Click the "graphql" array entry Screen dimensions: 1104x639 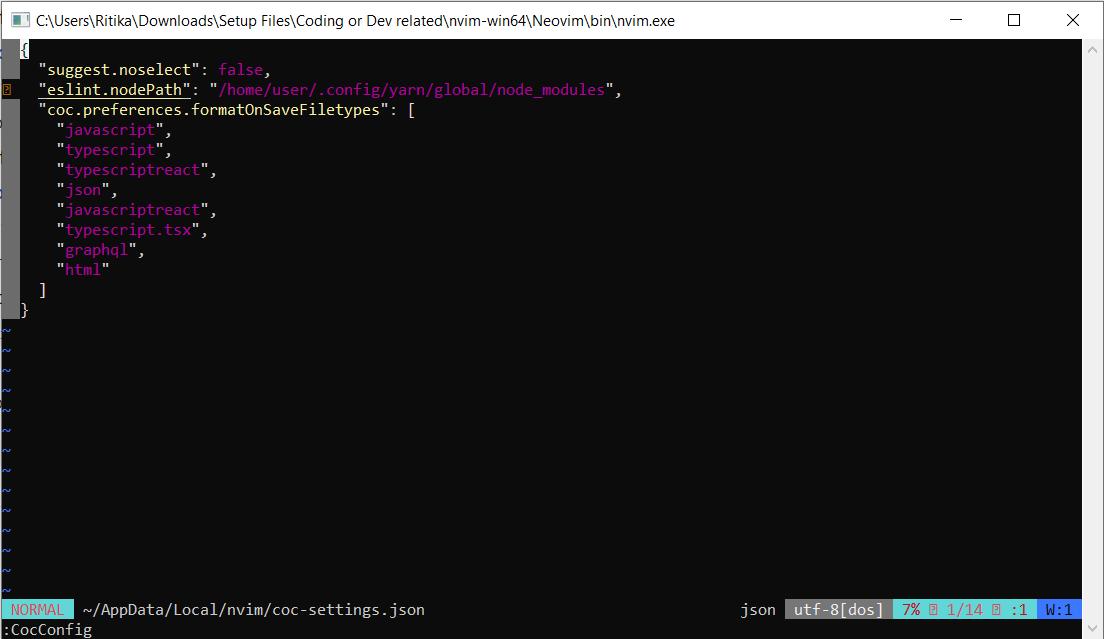[x=96, y=250]
